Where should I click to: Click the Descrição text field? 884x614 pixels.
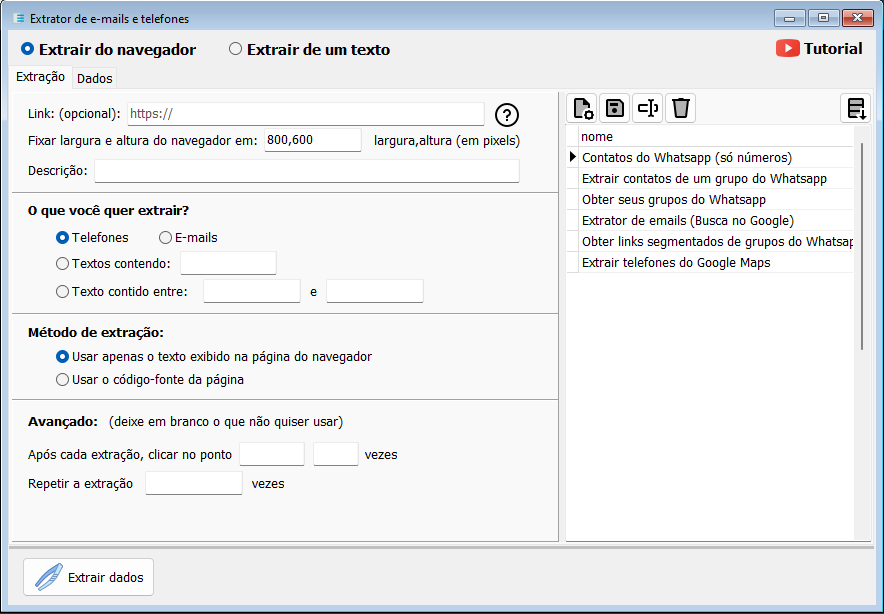tap(307, 171)
